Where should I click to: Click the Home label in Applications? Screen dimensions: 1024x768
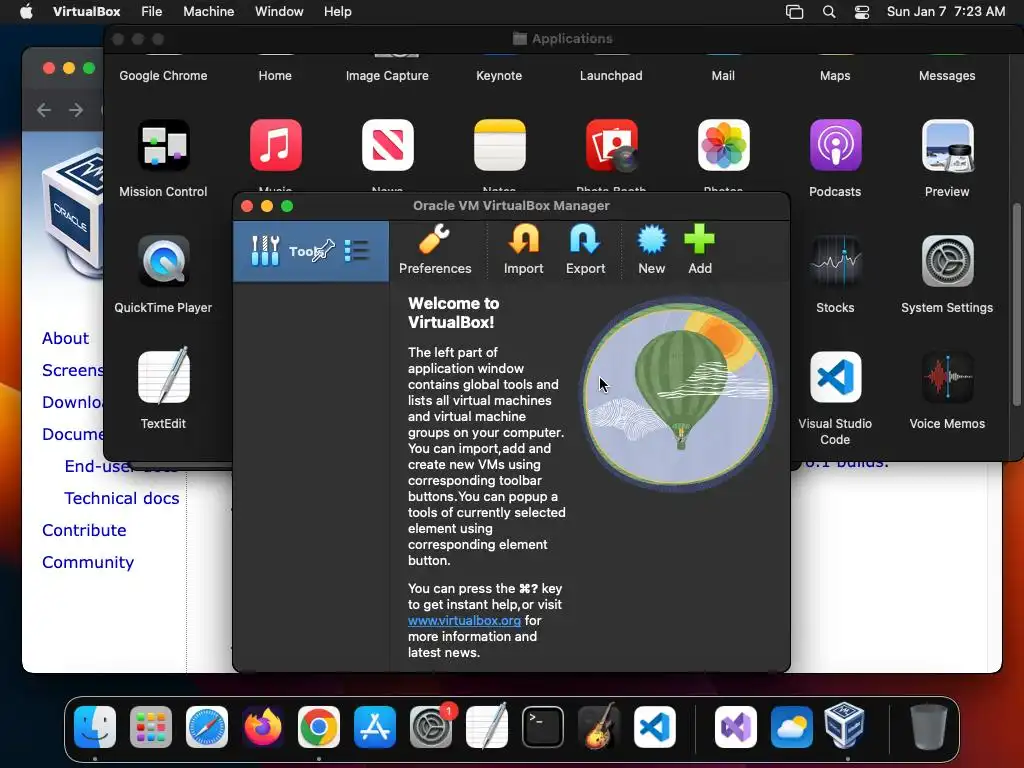pos(275,76)
